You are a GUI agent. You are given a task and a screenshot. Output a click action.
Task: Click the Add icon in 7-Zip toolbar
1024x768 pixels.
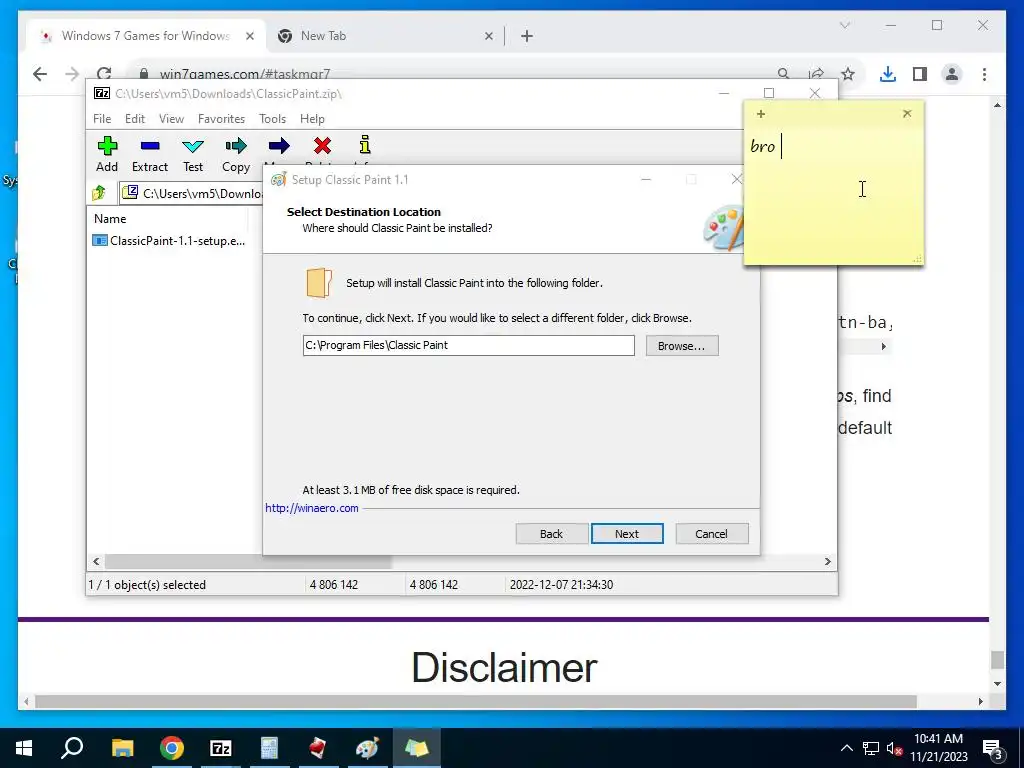(x=107, y=146)
